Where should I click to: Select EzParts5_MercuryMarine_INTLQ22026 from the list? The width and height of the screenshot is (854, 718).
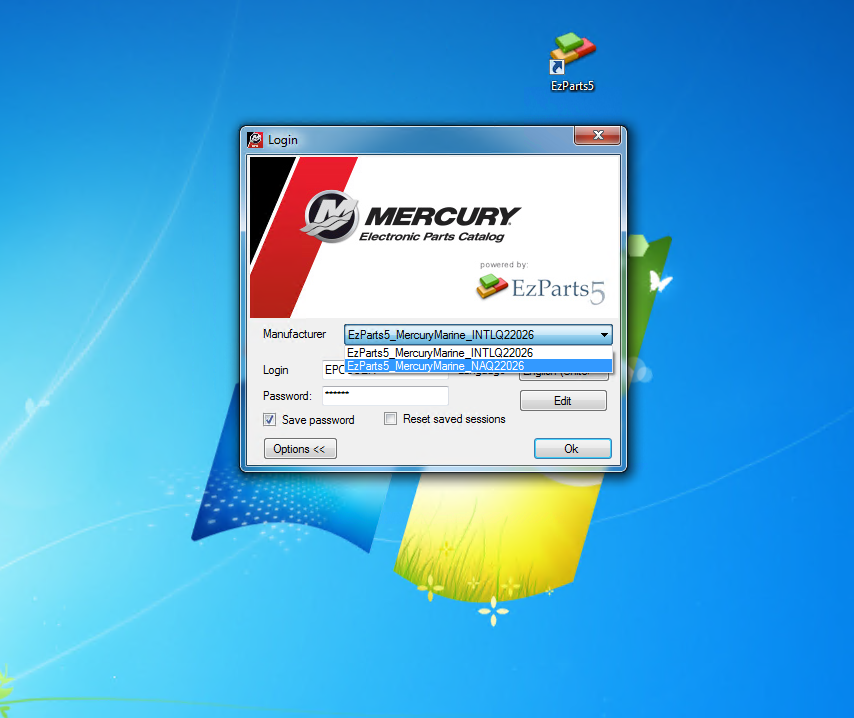479,352
